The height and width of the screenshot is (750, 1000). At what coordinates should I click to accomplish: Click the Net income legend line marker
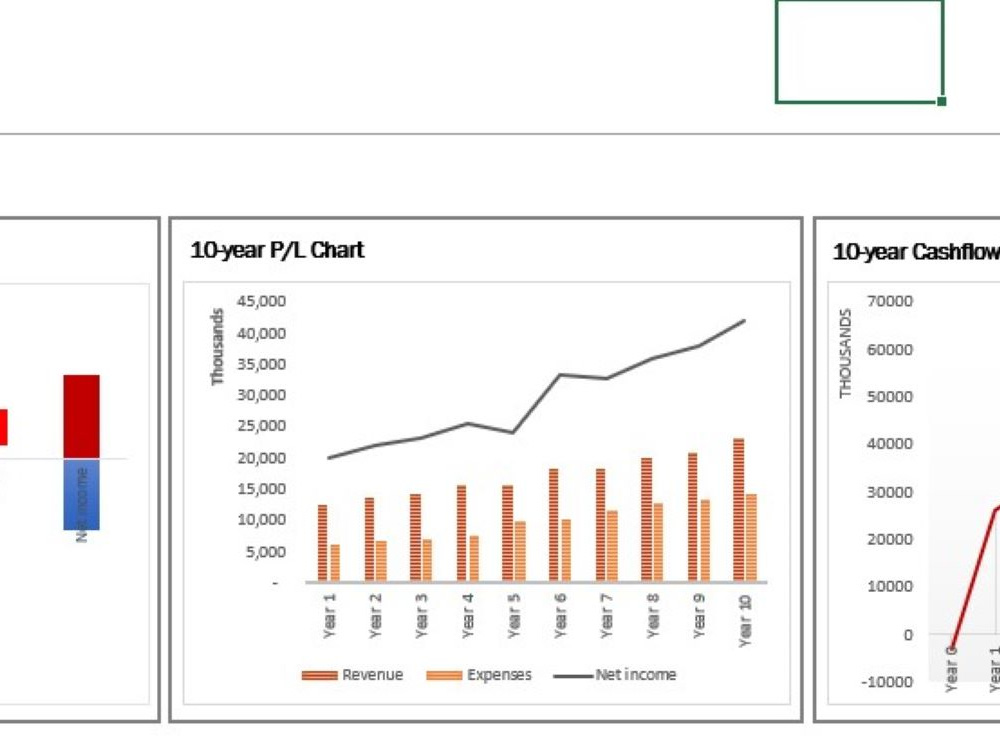click(573, 676)
